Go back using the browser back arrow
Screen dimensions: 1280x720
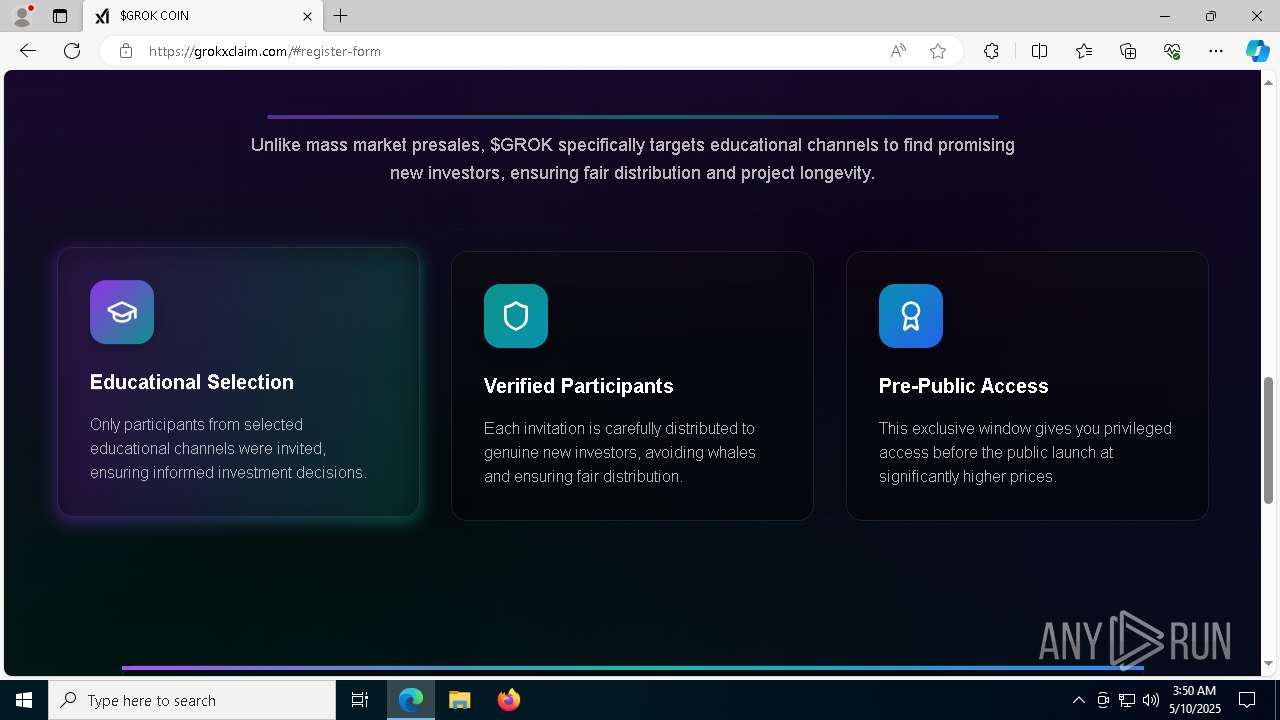coord(28,51)
